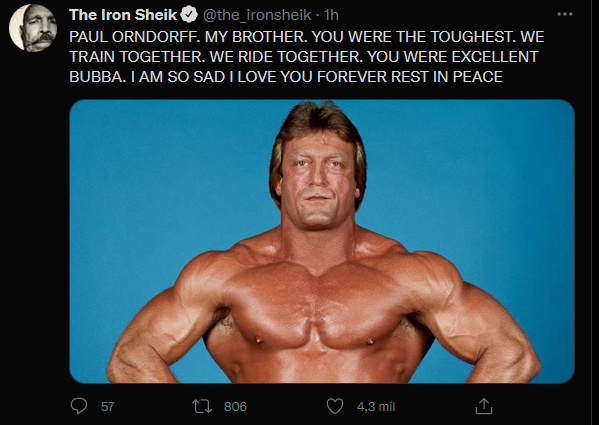This screenshot has width=599, height=425.
Task: Open the three-dot more options menu
Action: click(x=565, y=15)
